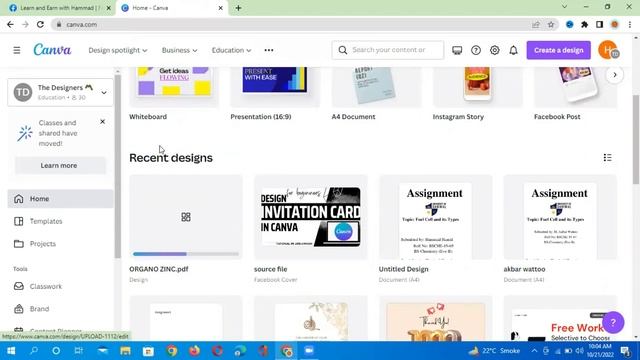
Task: Open the settings gear icon
Action: coord(494,50)
